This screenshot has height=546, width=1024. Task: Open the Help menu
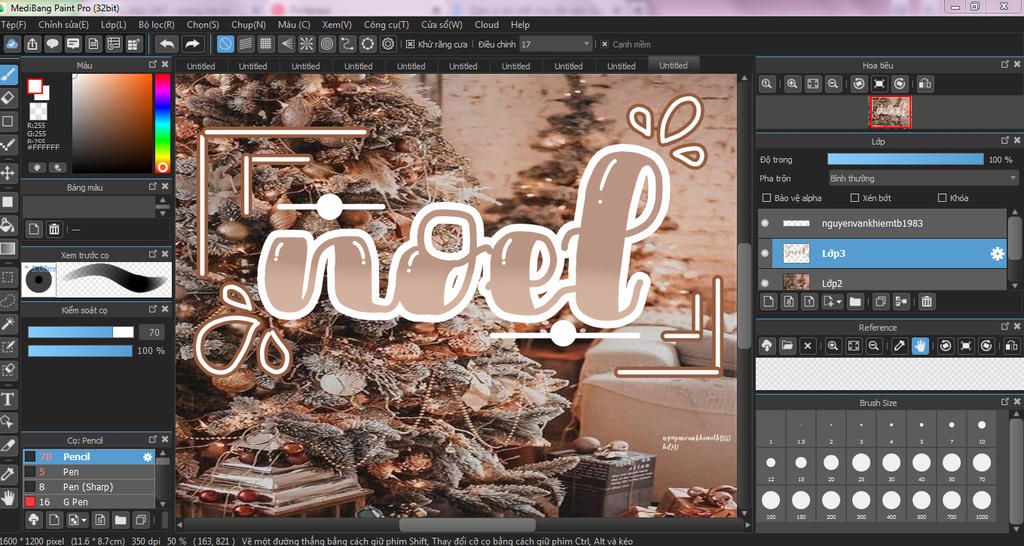click(x=520, y=25)
